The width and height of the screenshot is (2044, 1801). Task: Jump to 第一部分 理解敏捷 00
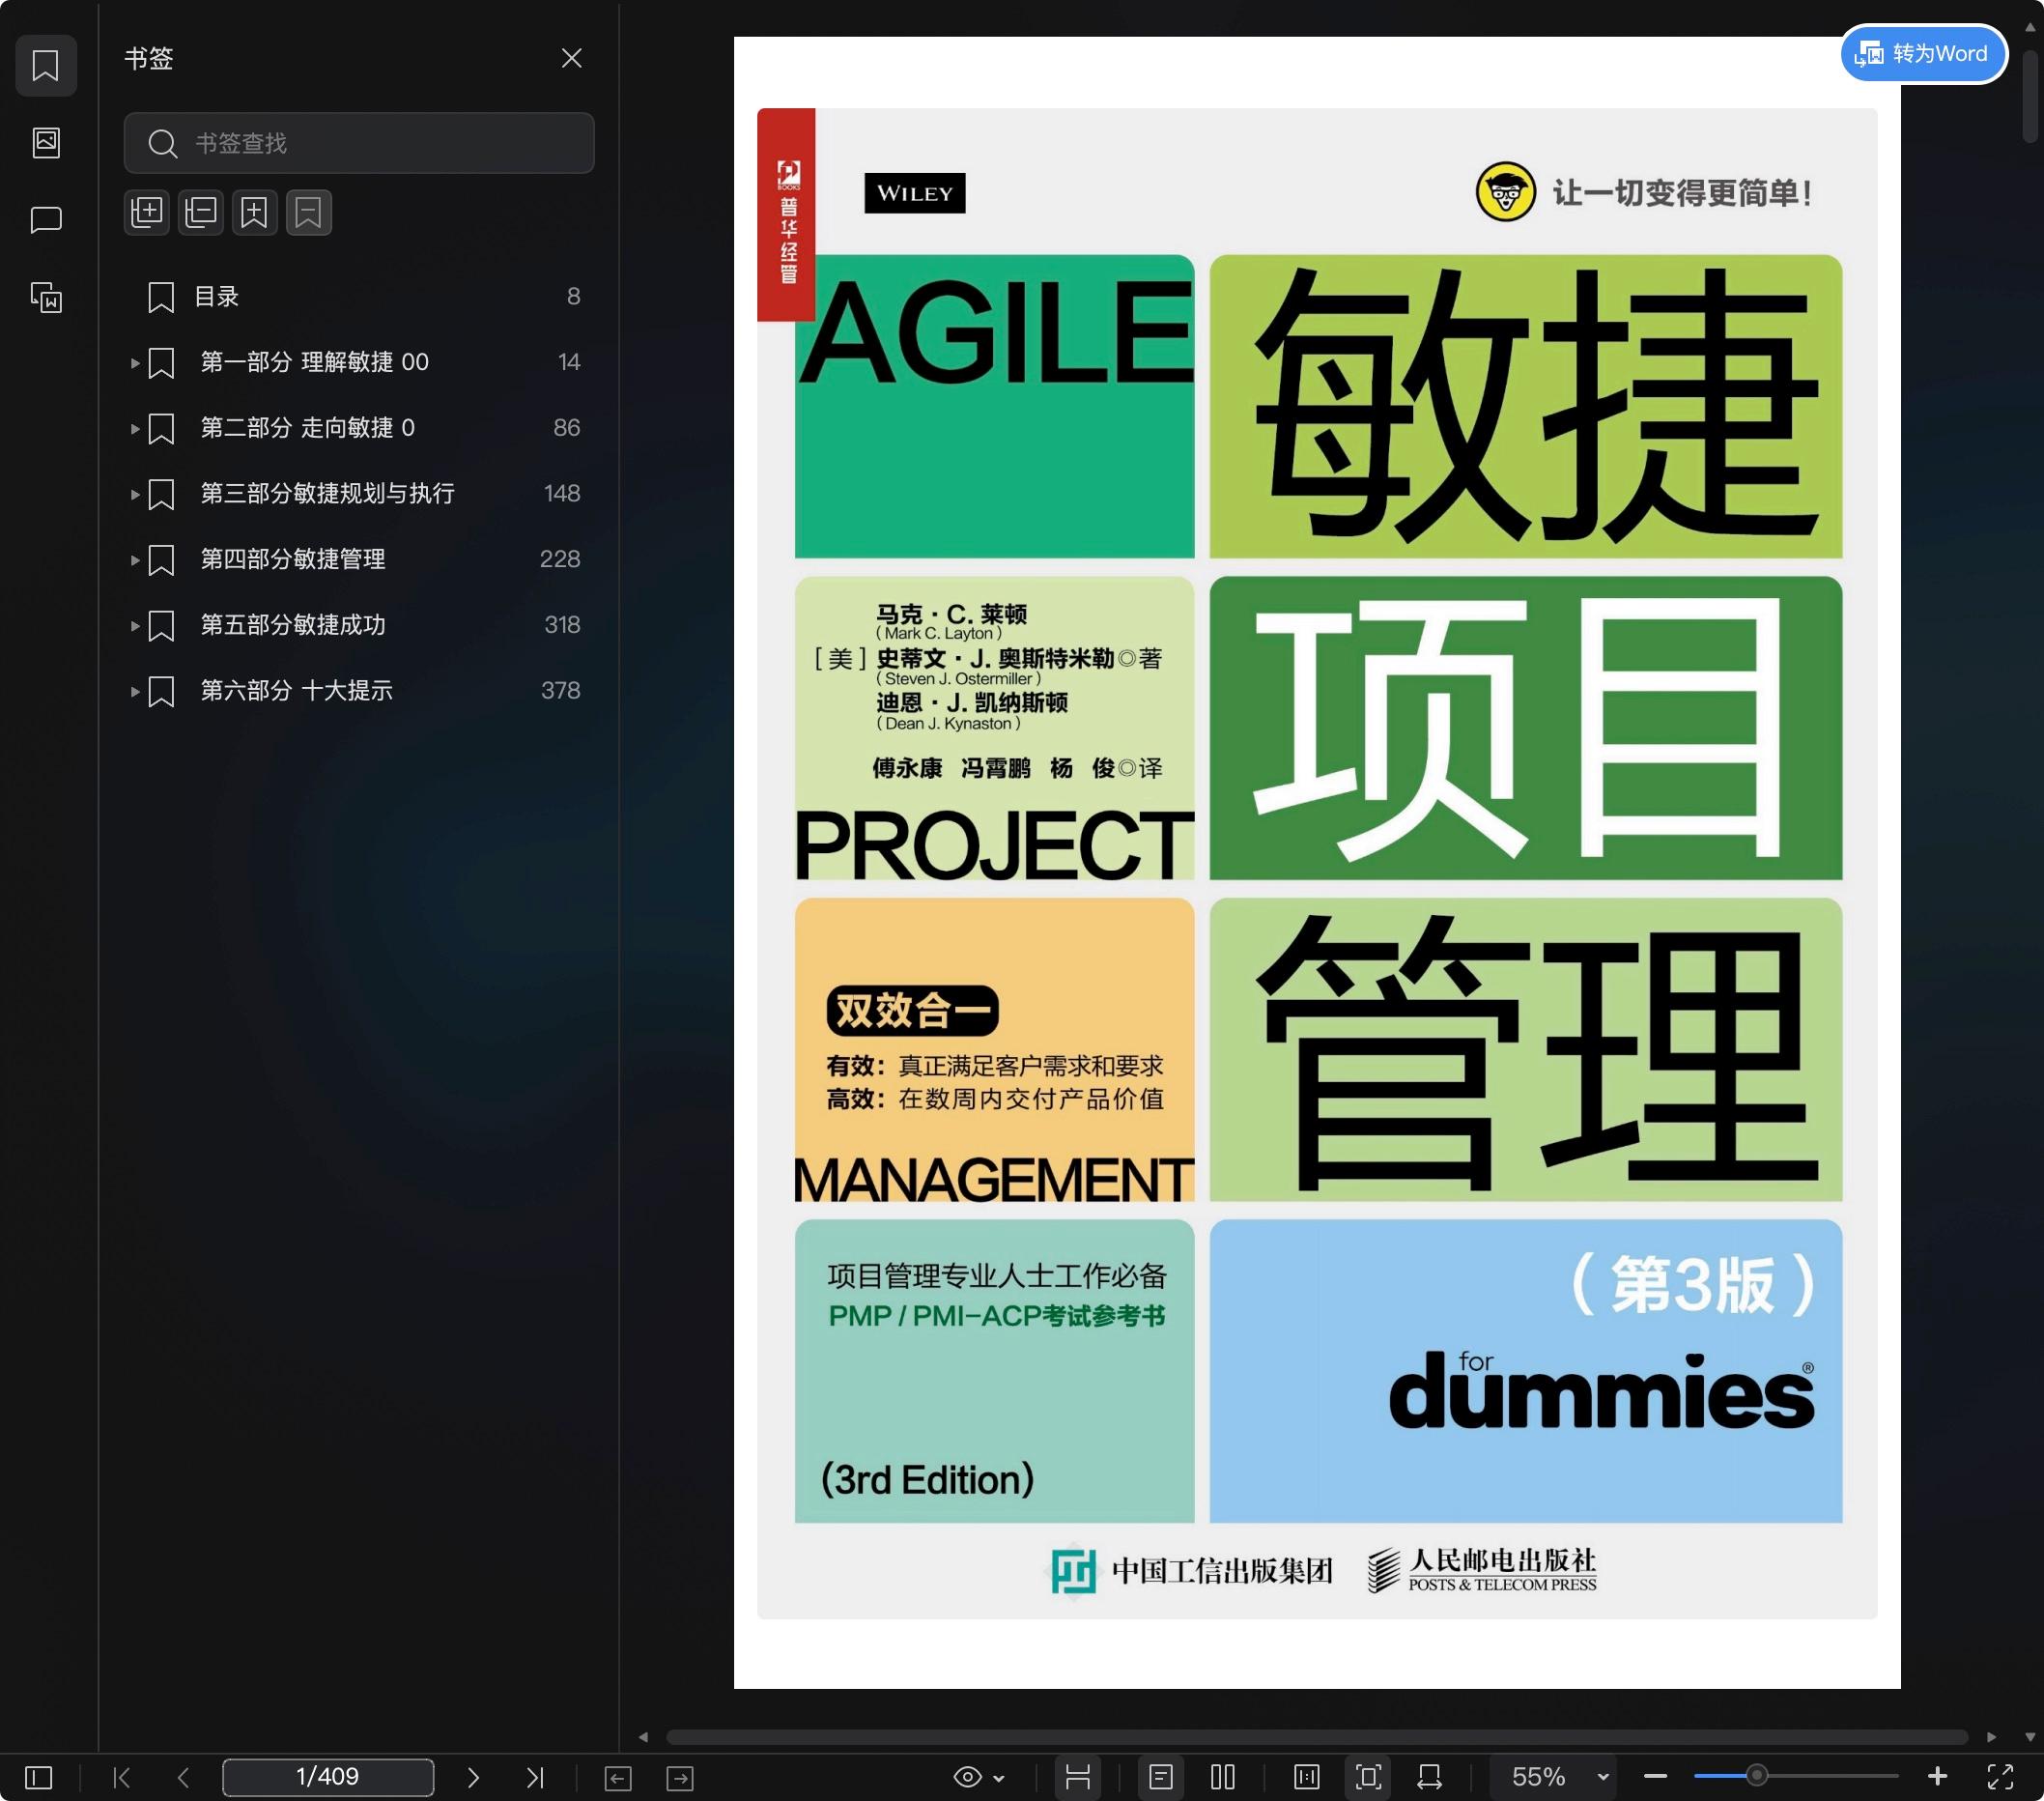314,362
